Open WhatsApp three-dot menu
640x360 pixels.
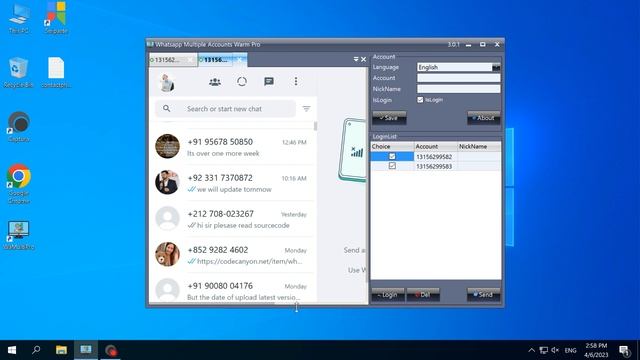(x=296, y=81)
